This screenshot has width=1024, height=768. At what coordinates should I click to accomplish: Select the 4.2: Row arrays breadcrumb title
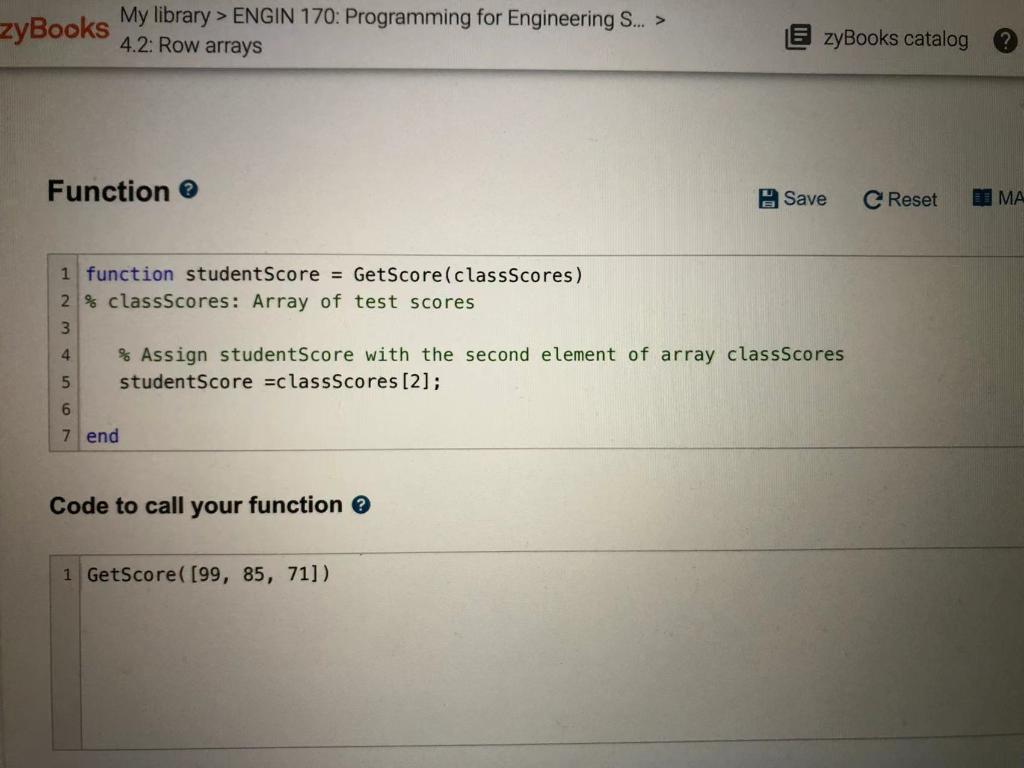tap(189, 46)
